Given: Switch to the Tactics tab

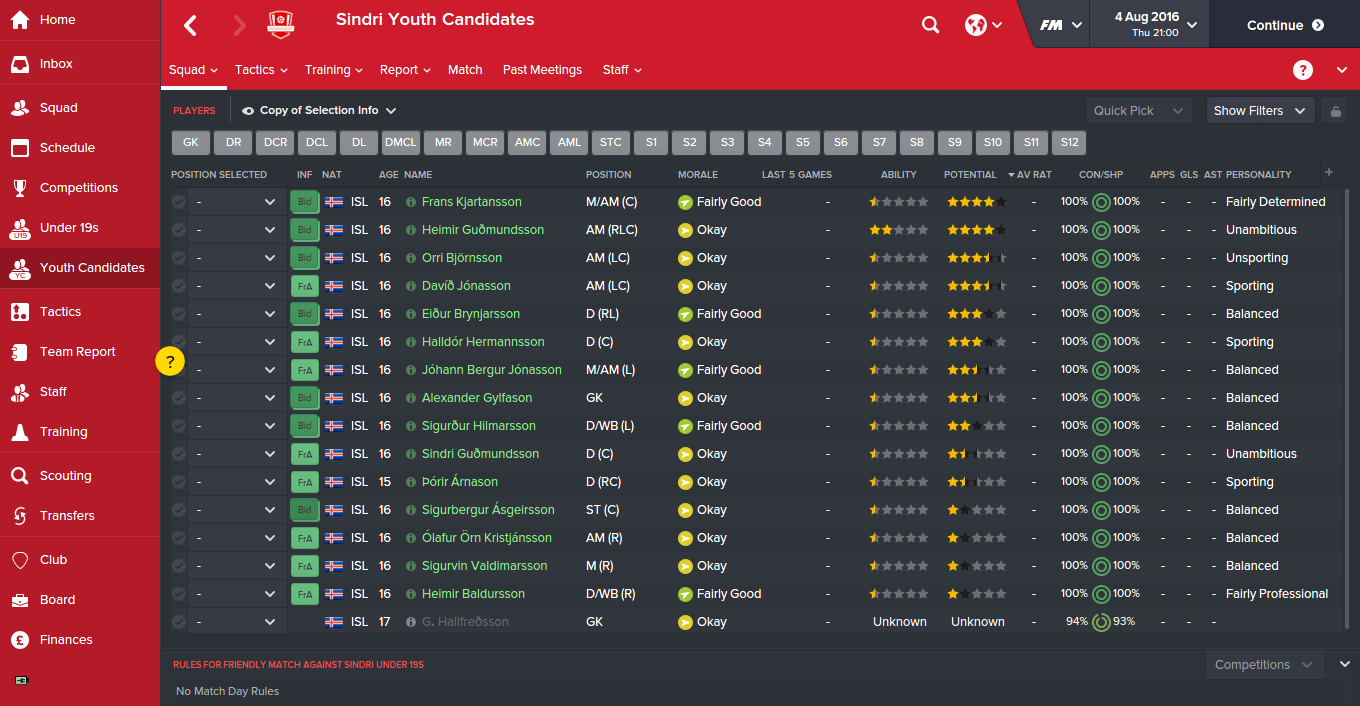Looking at the screenshot, I should click(254, 70).
